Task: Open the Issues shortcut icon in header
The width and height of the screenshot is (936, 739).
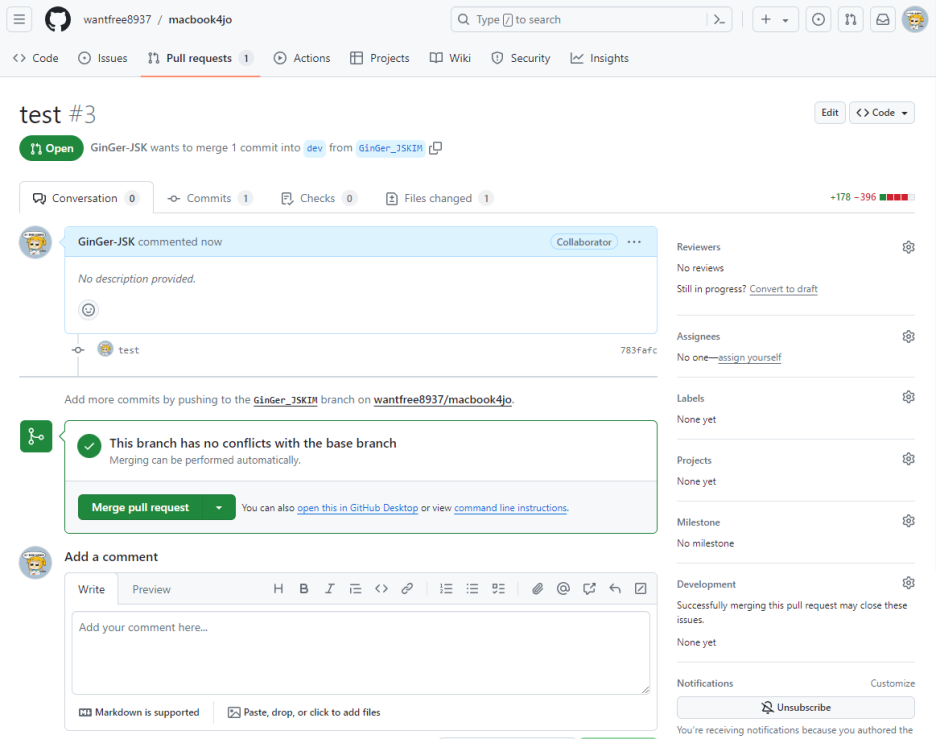Action: click(818, 20)
